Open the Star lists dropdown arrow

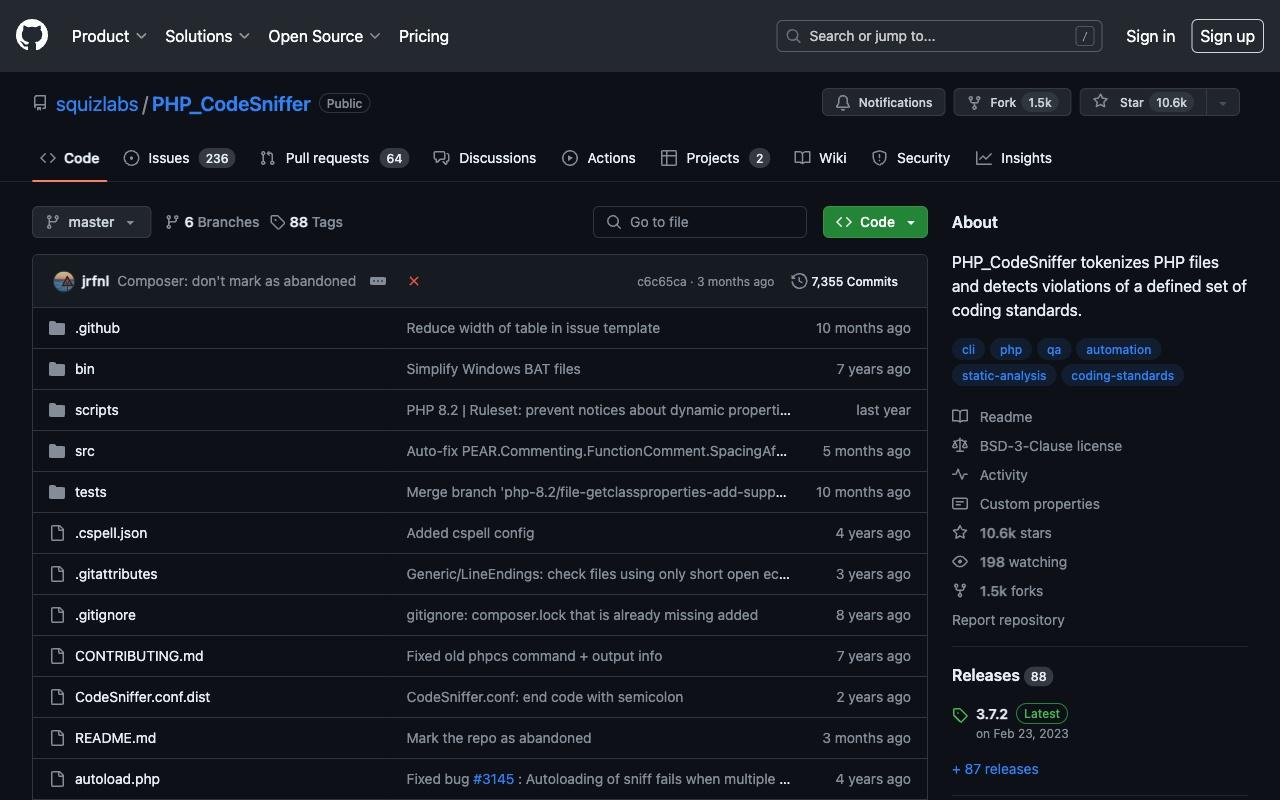point(1222,102)
